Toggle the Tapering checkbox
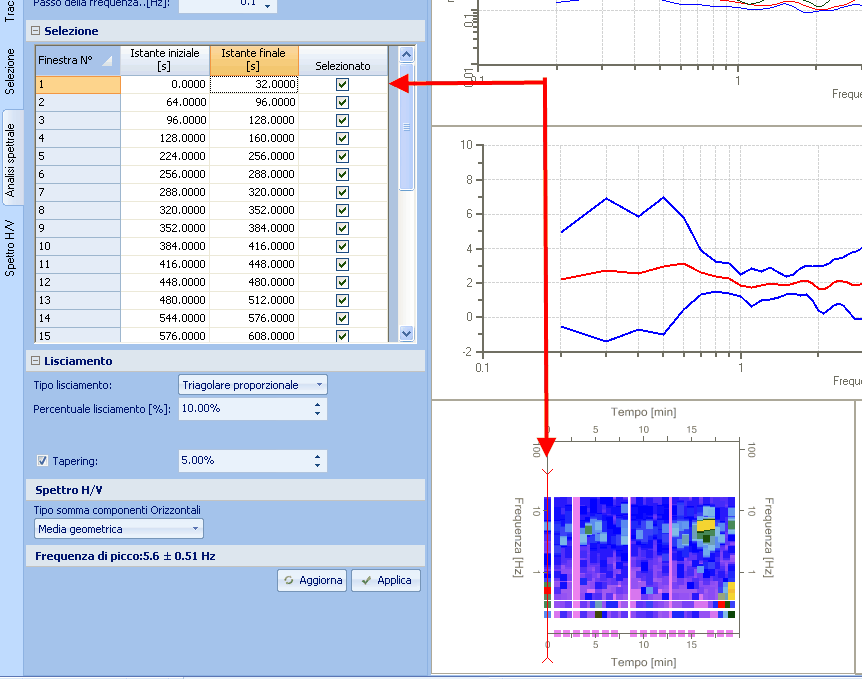Screen dimensions: 862x679 42,461
